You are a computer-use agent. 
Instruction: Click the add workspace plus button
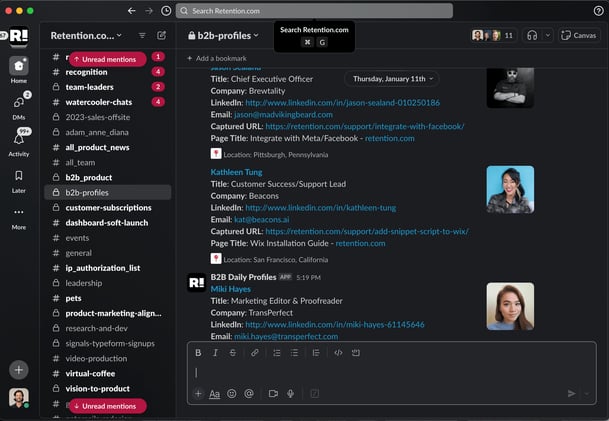(x=19, y=370)
